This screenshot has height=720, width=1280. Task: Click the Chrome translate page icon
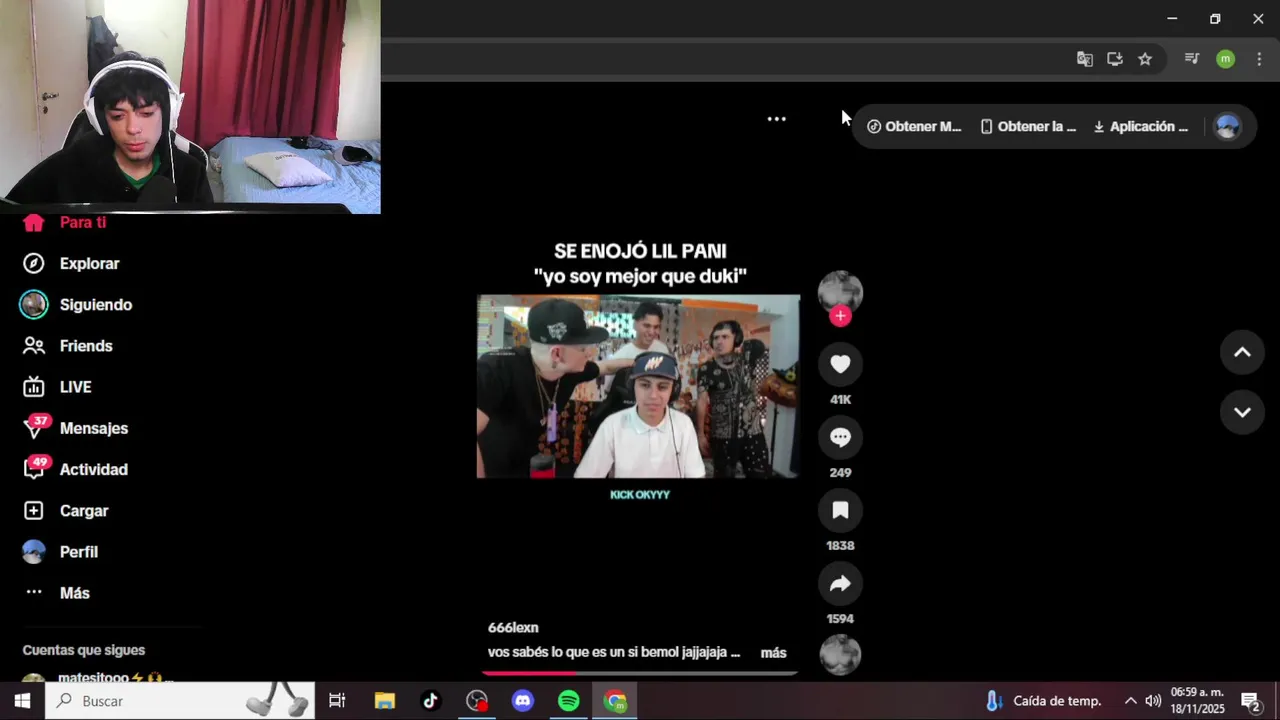pyautogui.click(x=1085, y=59)
